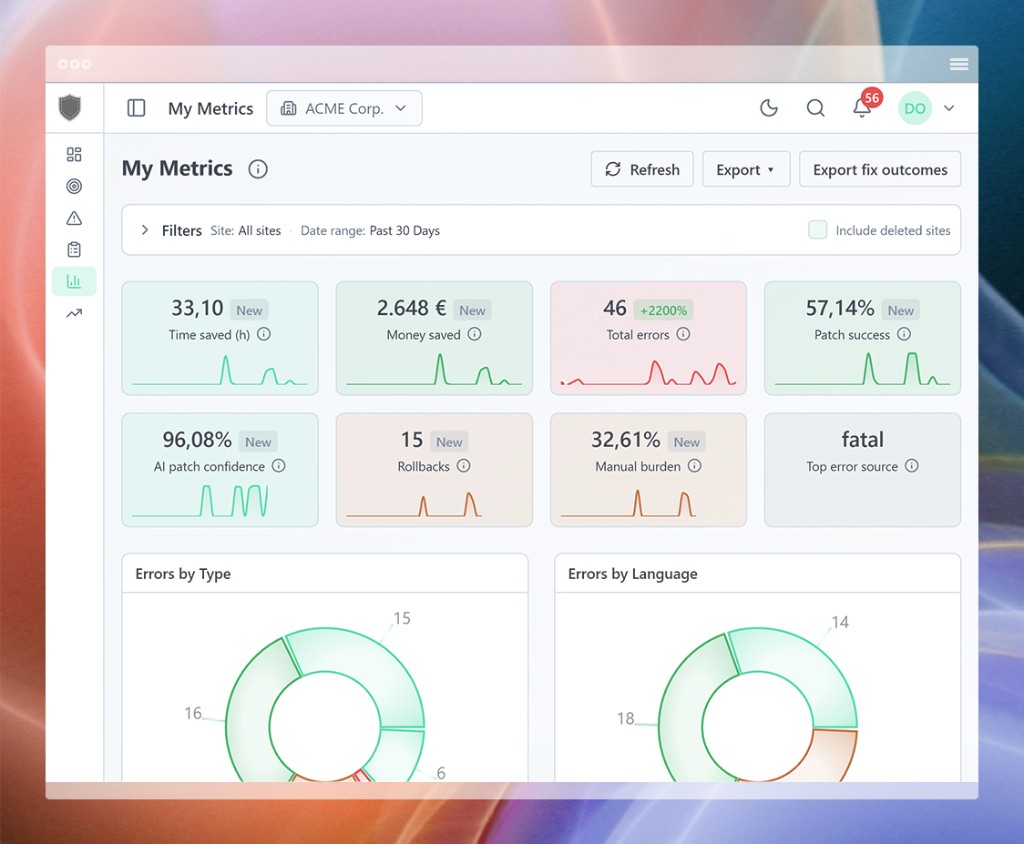1024x844 pixels.
Task: Open the warning triangle icon in sidebar
Action: [74, 218]
